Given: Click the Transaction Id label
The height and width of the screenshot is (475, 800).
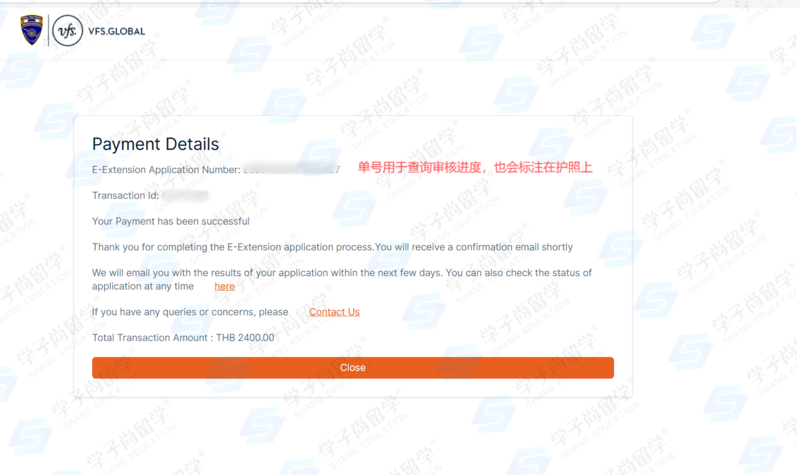Looking at the screenshot, I should coord(126,195).
